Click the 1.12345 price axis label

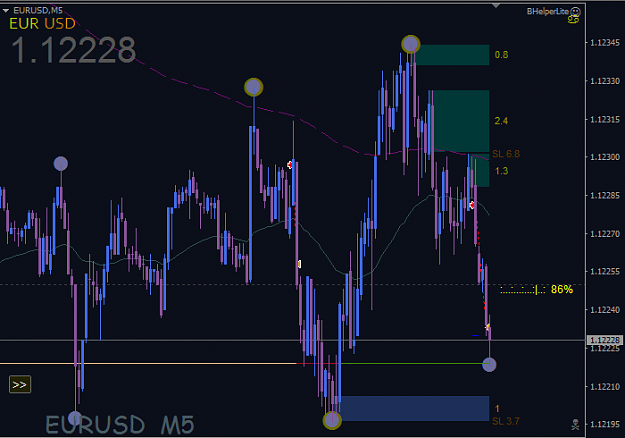click(605, 43)
